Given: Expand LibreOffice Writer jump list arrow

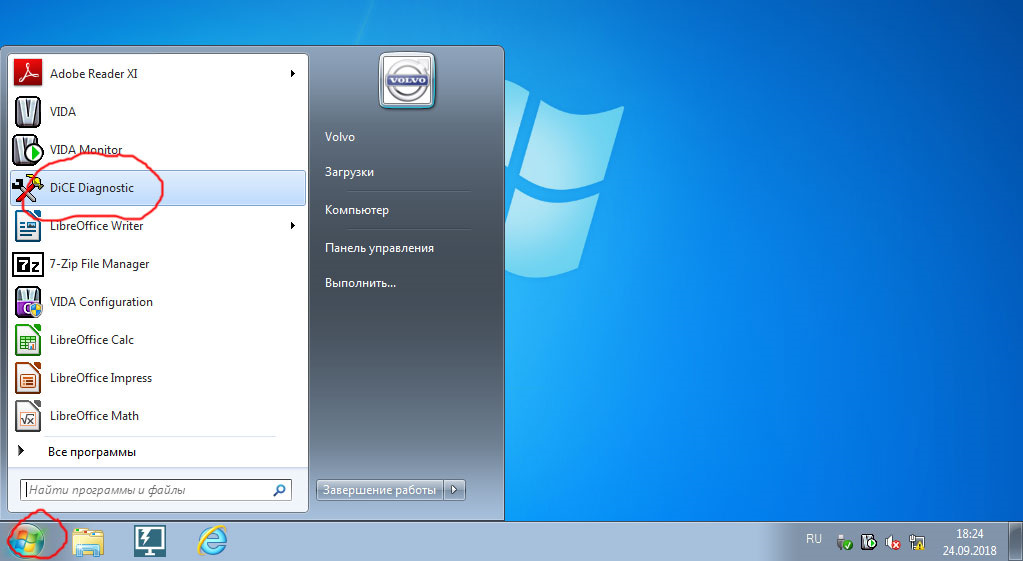Looking at the screenshot, I should 293,226.
